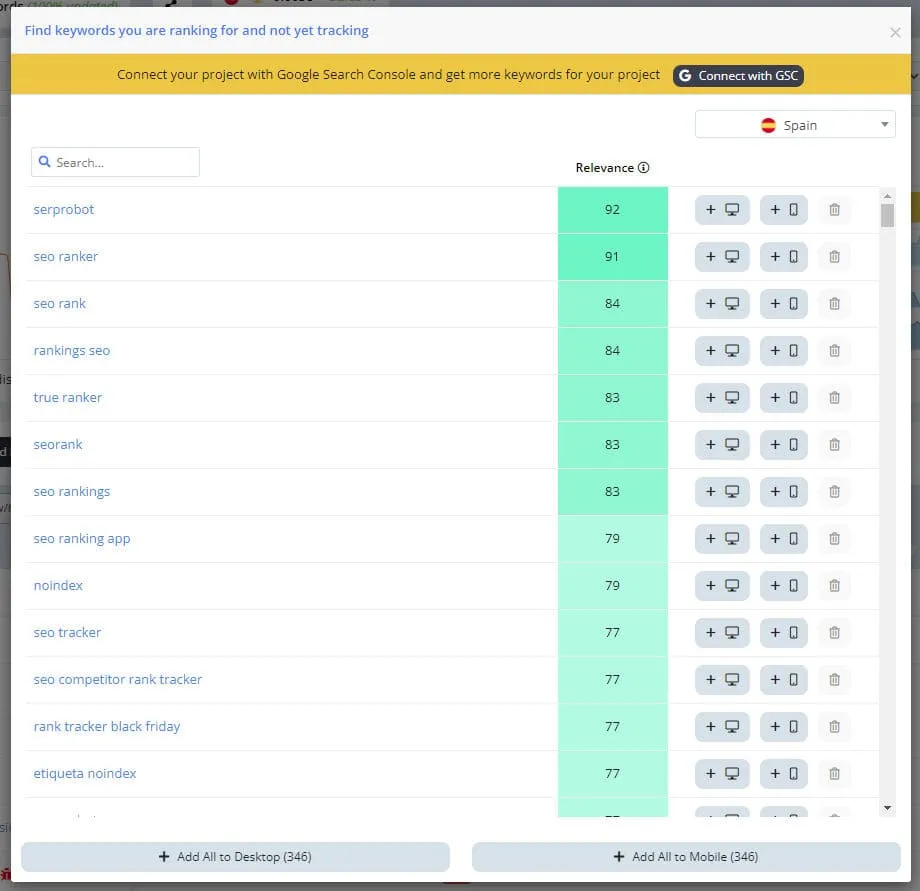Add rankings seo to desktop tracking

click(722, 351)
